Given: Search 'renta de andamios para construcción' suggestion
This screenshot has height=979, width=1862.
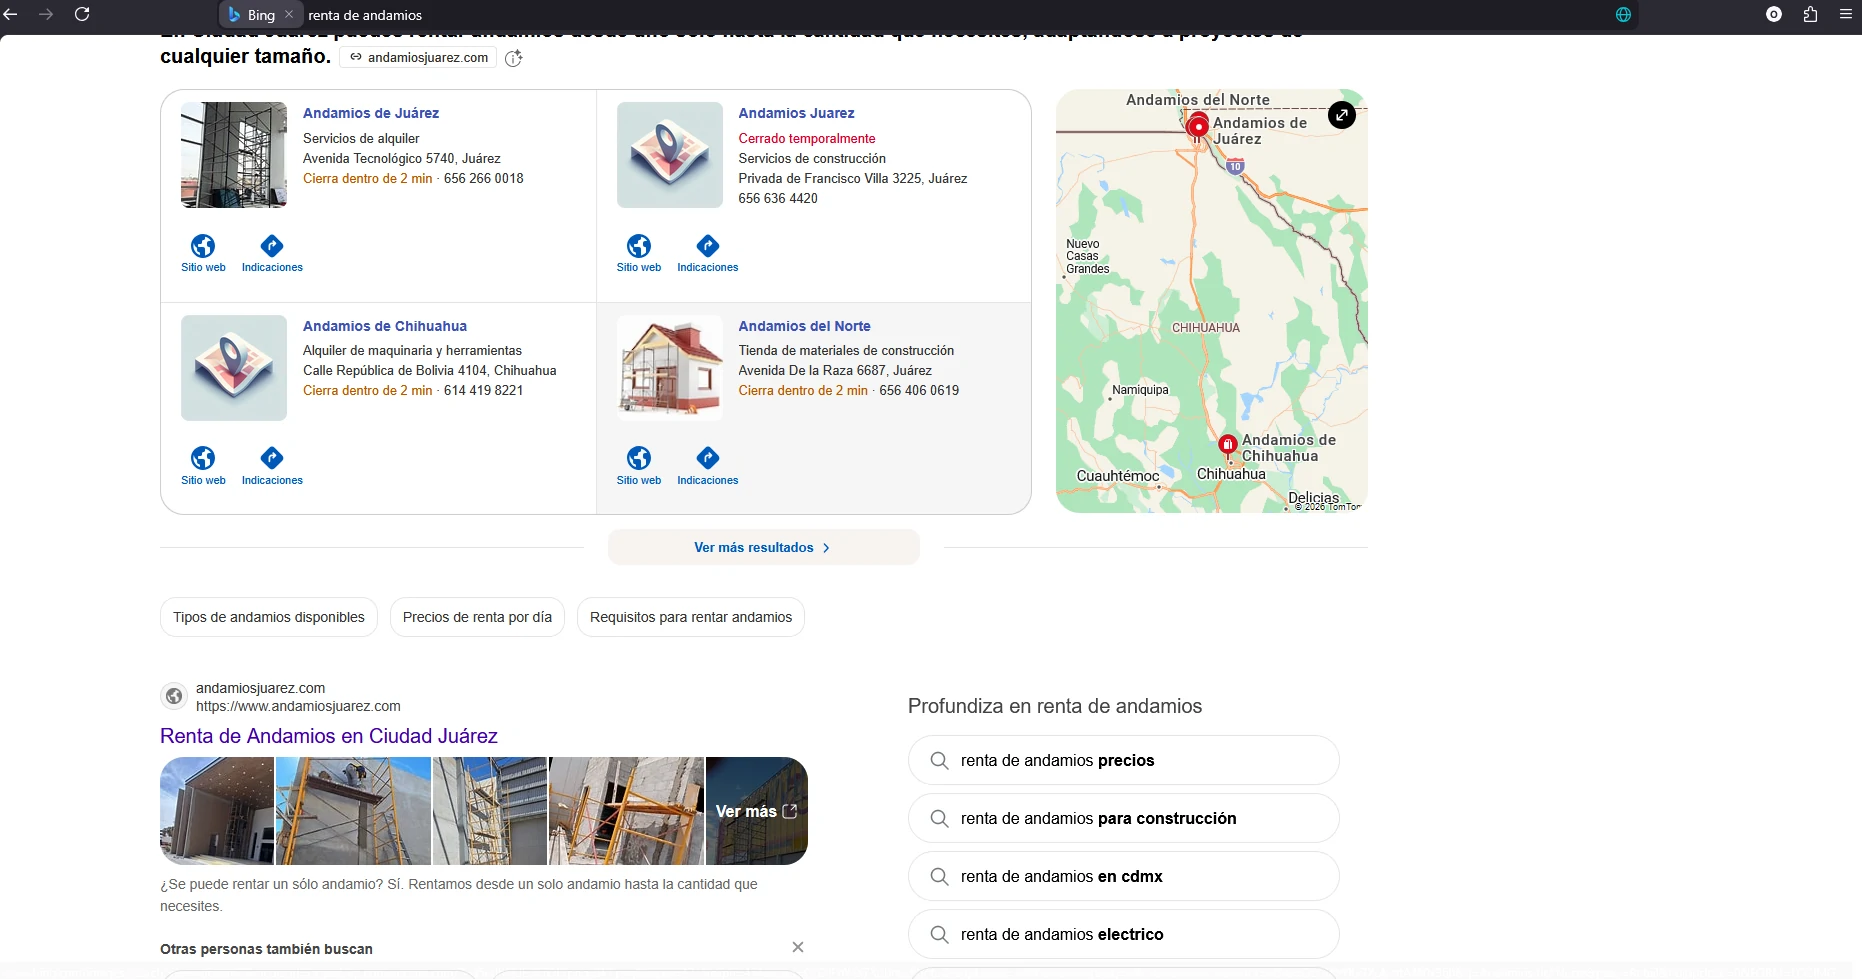Looking at the screenshot, I should (1124, 818).
